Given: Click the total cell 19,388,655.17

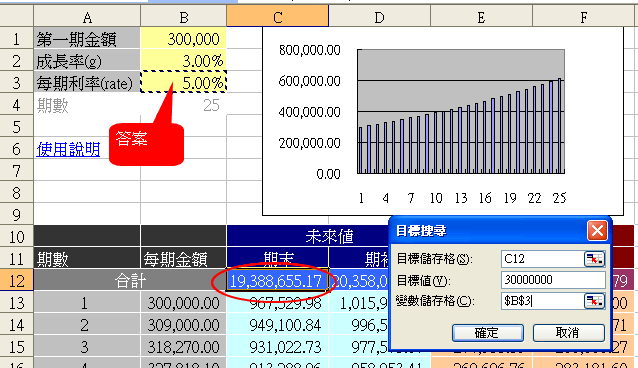Looking at the screenshot, I should (x=277, y=281).
